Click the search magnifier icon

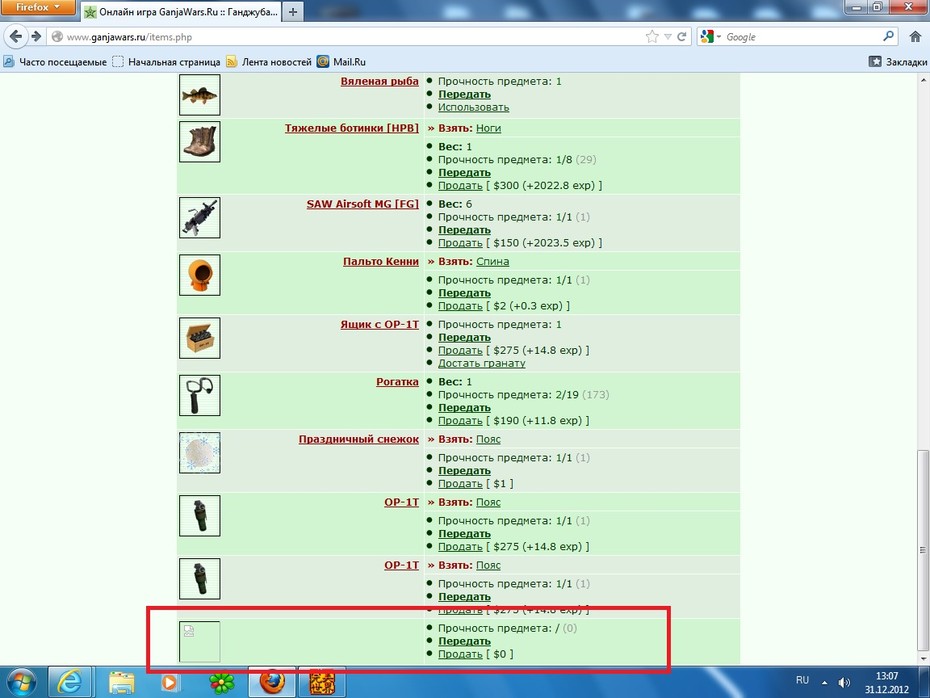[x=888, y=37]
